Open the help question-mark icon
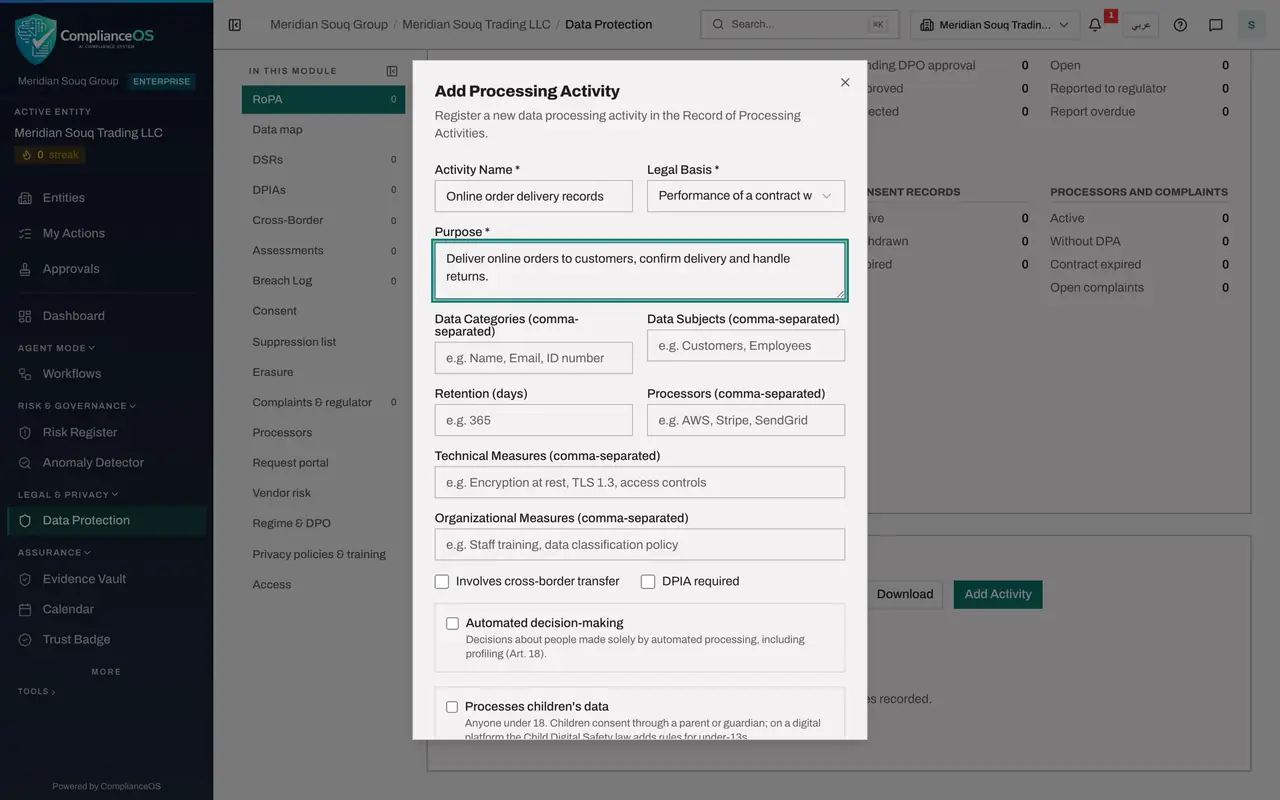1280x800 pixels. point(1180,25)
